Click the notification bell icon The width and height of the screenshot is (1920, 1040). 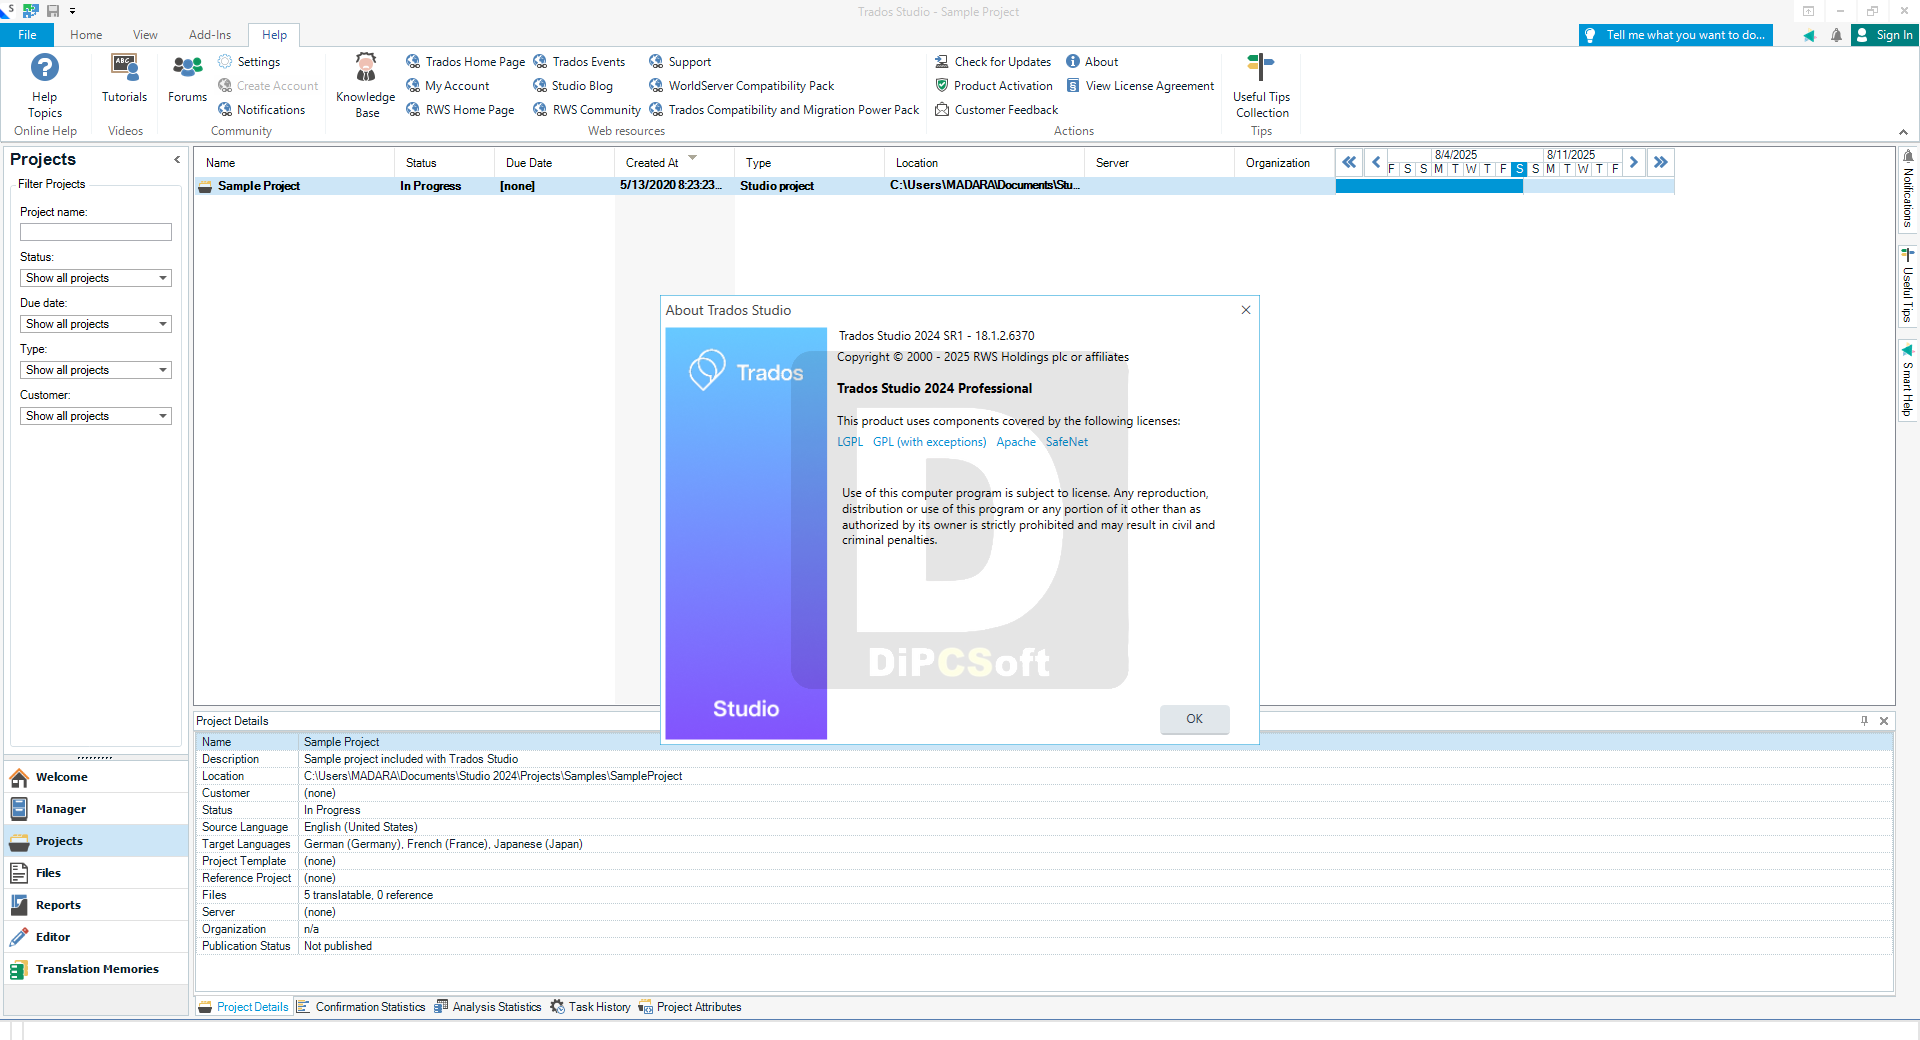point(1836,35)
